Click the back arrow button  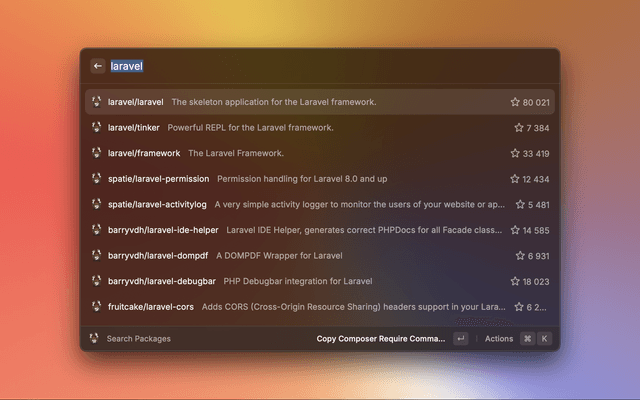(x=98, y=66)
